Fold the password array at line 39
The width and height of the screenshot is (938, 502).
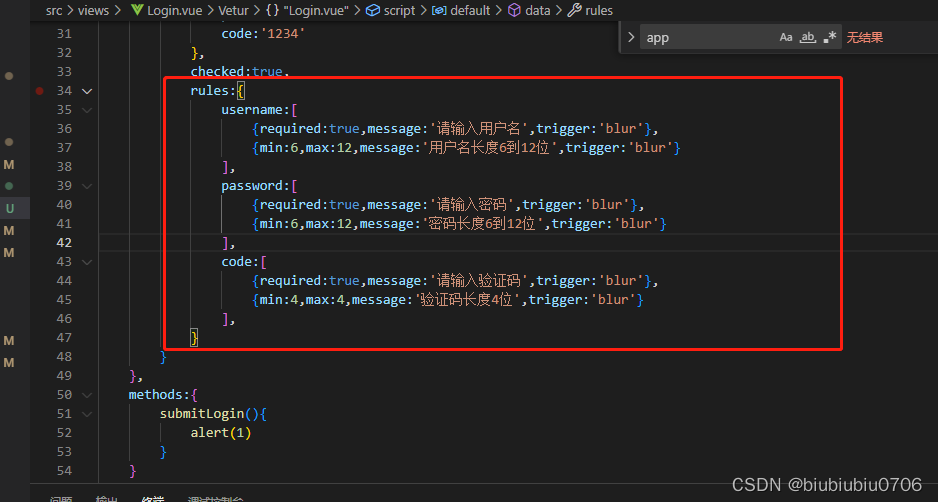coord(87,186)
